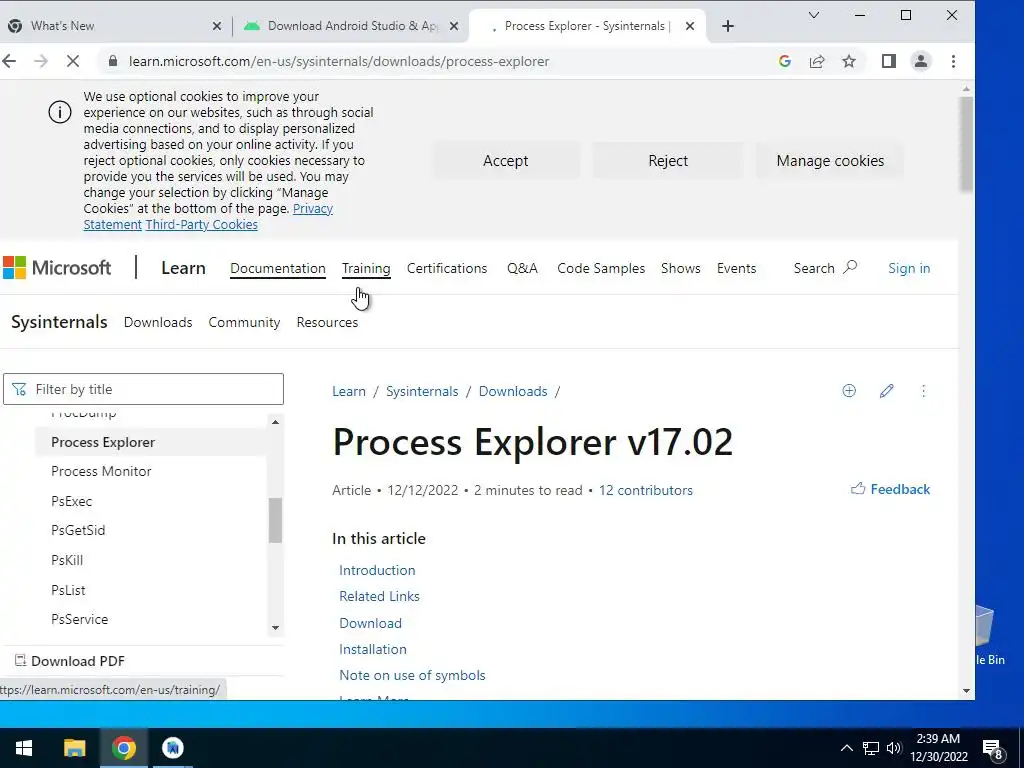The width and height of the screenshot is (1024, 768).
Task: Select Process Monitor in the sidebar list
Action: [x=101, y=472]
